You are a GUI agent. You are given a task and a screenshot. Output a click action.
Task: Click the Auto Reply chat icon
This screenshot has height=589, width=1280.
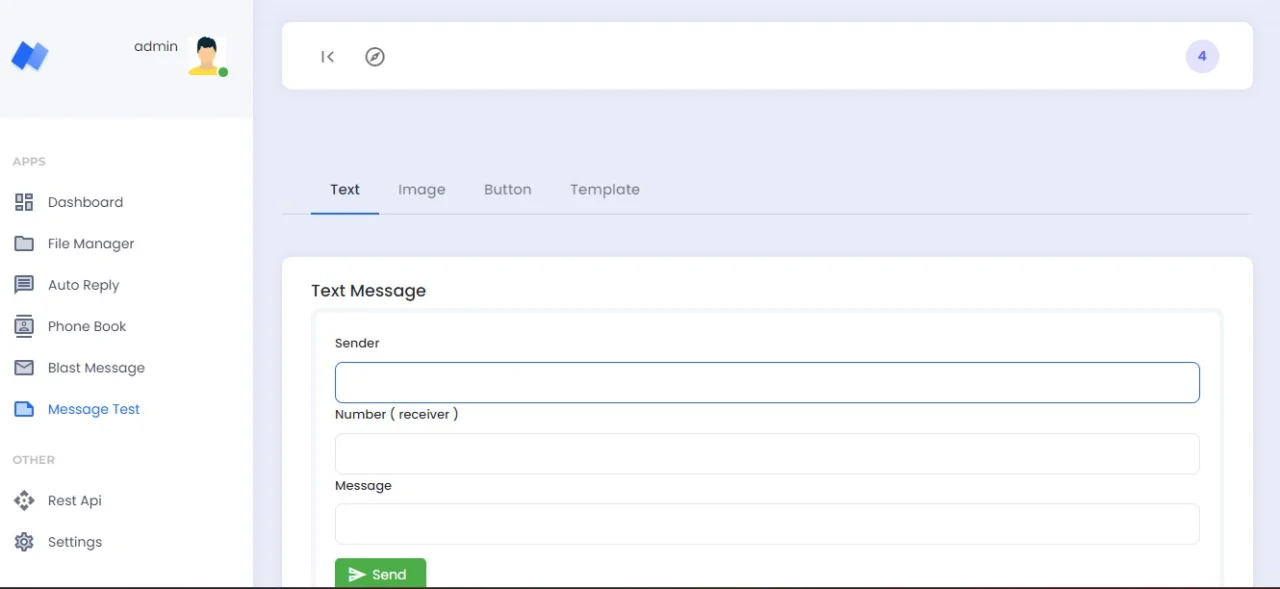tap(24, 285)
